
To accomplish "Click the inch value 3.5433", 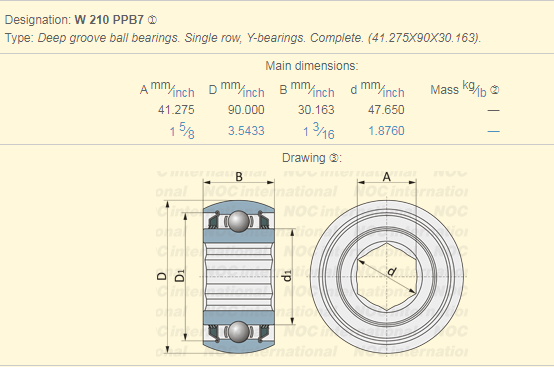I will [x=246, y=131].
